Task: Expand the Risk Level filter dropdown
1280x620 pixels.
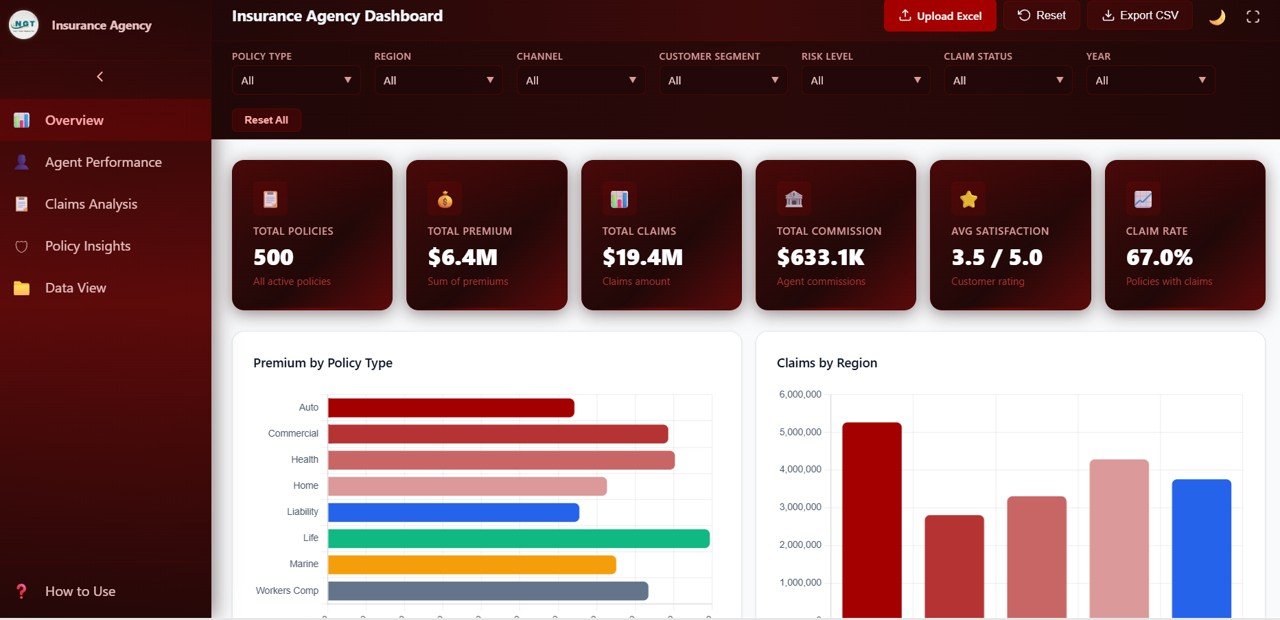Action: (865, 81)
